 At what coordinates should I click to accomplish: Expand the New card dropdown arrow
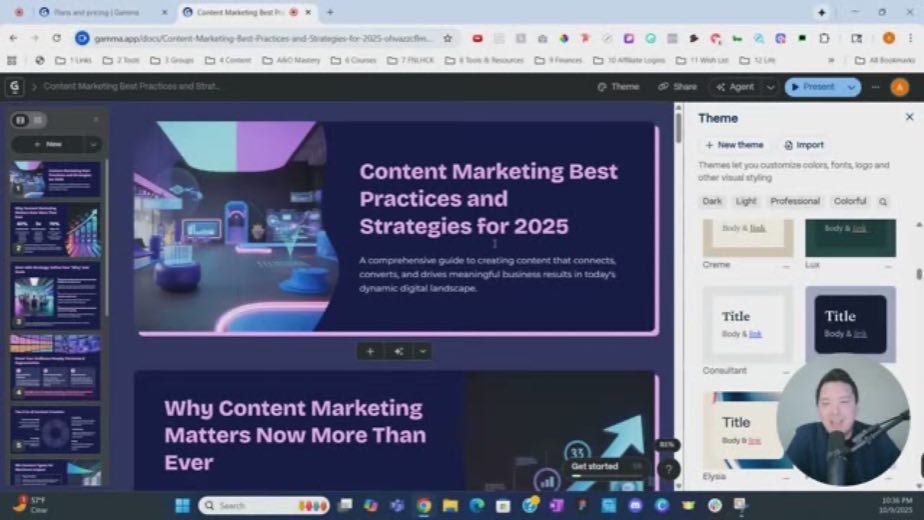(x=93, y=144)
